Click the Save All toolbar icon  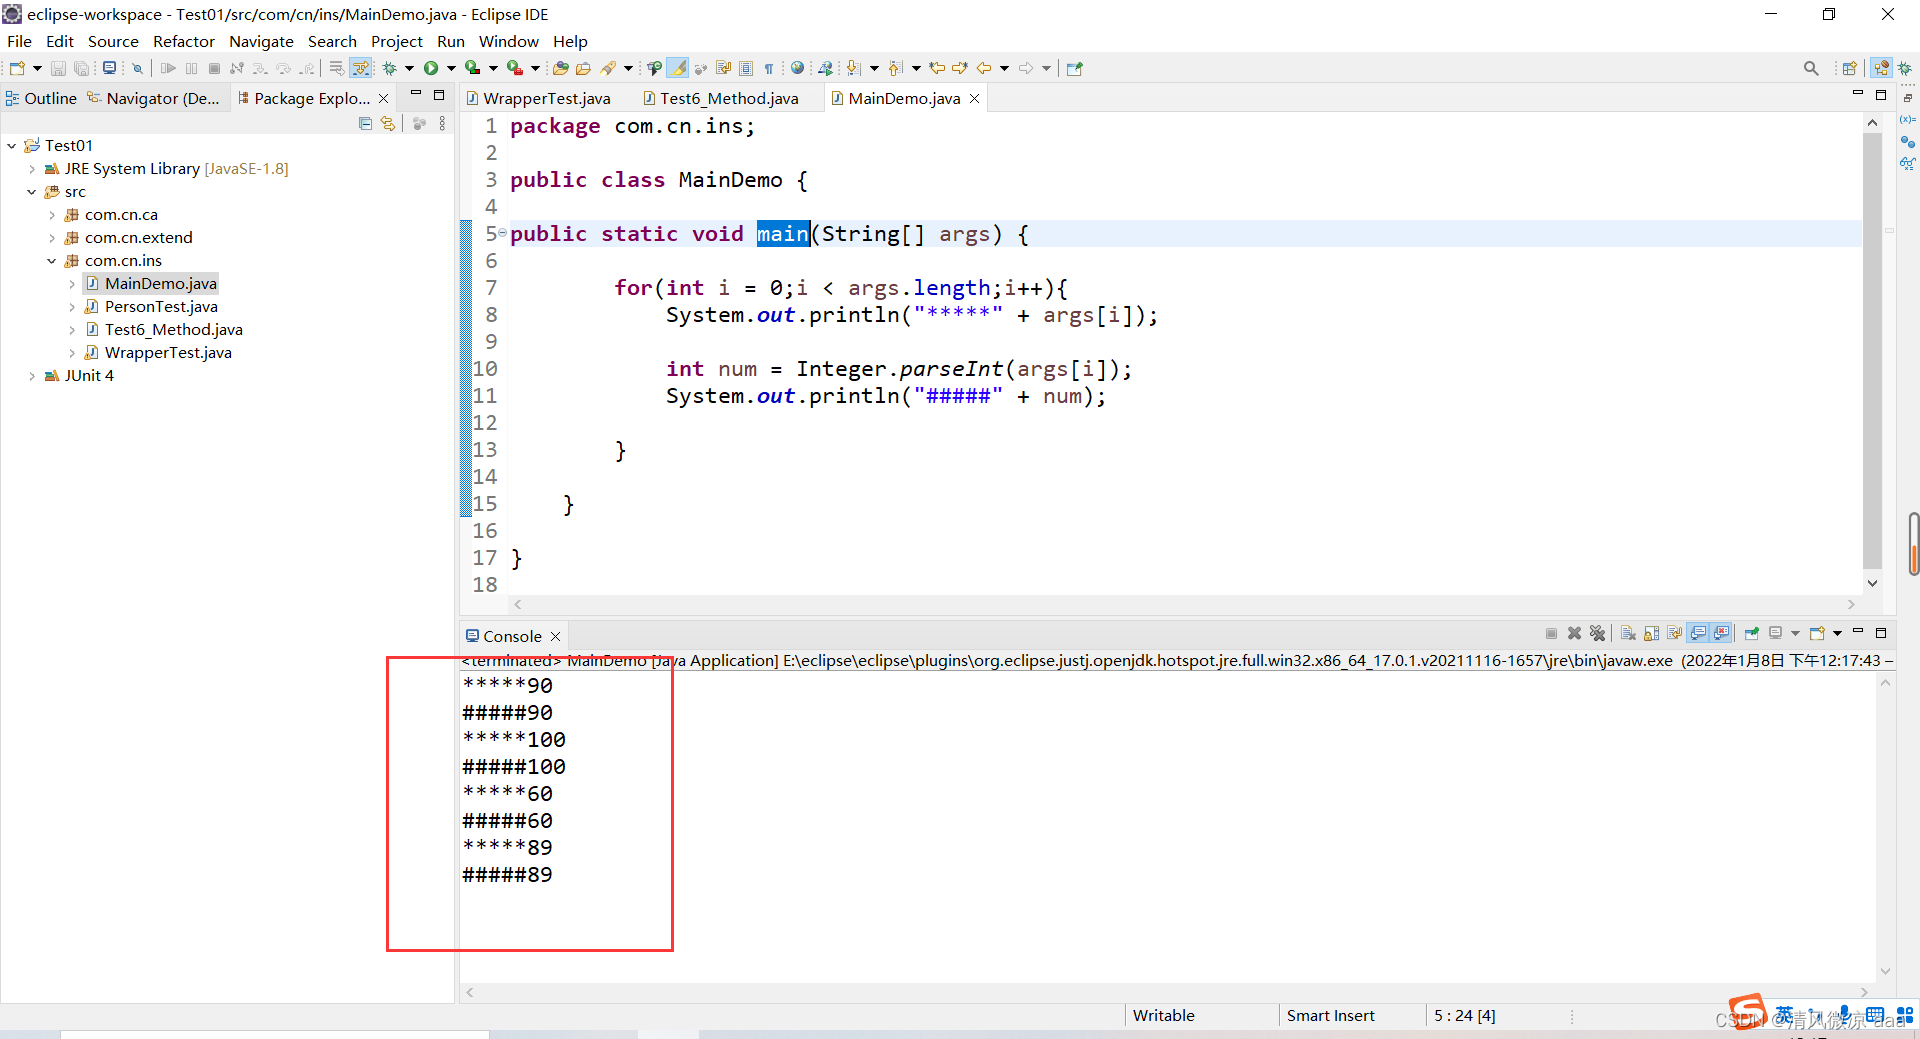[x=82, y=68]
